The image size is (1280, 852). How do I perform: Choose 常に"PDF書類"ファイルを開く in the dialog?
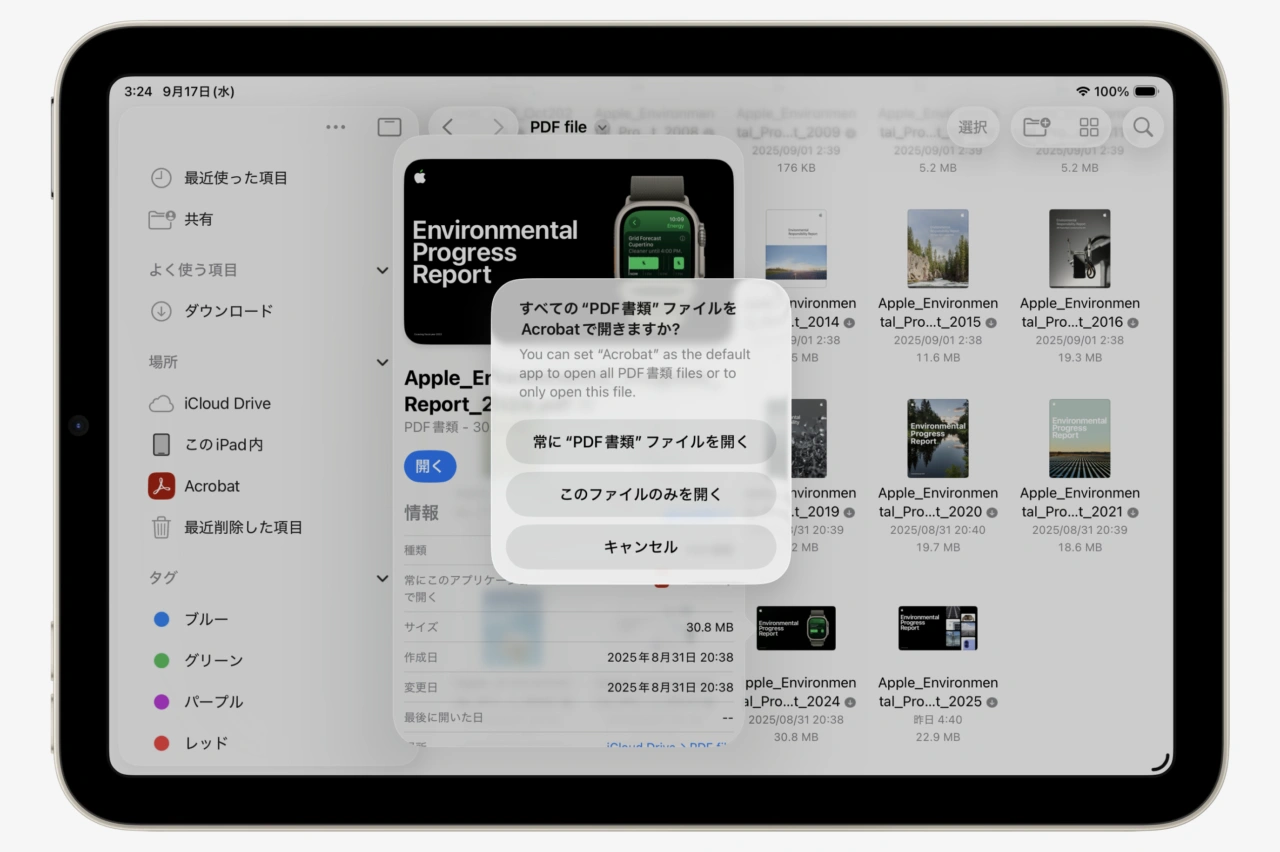tap(640, 441)
